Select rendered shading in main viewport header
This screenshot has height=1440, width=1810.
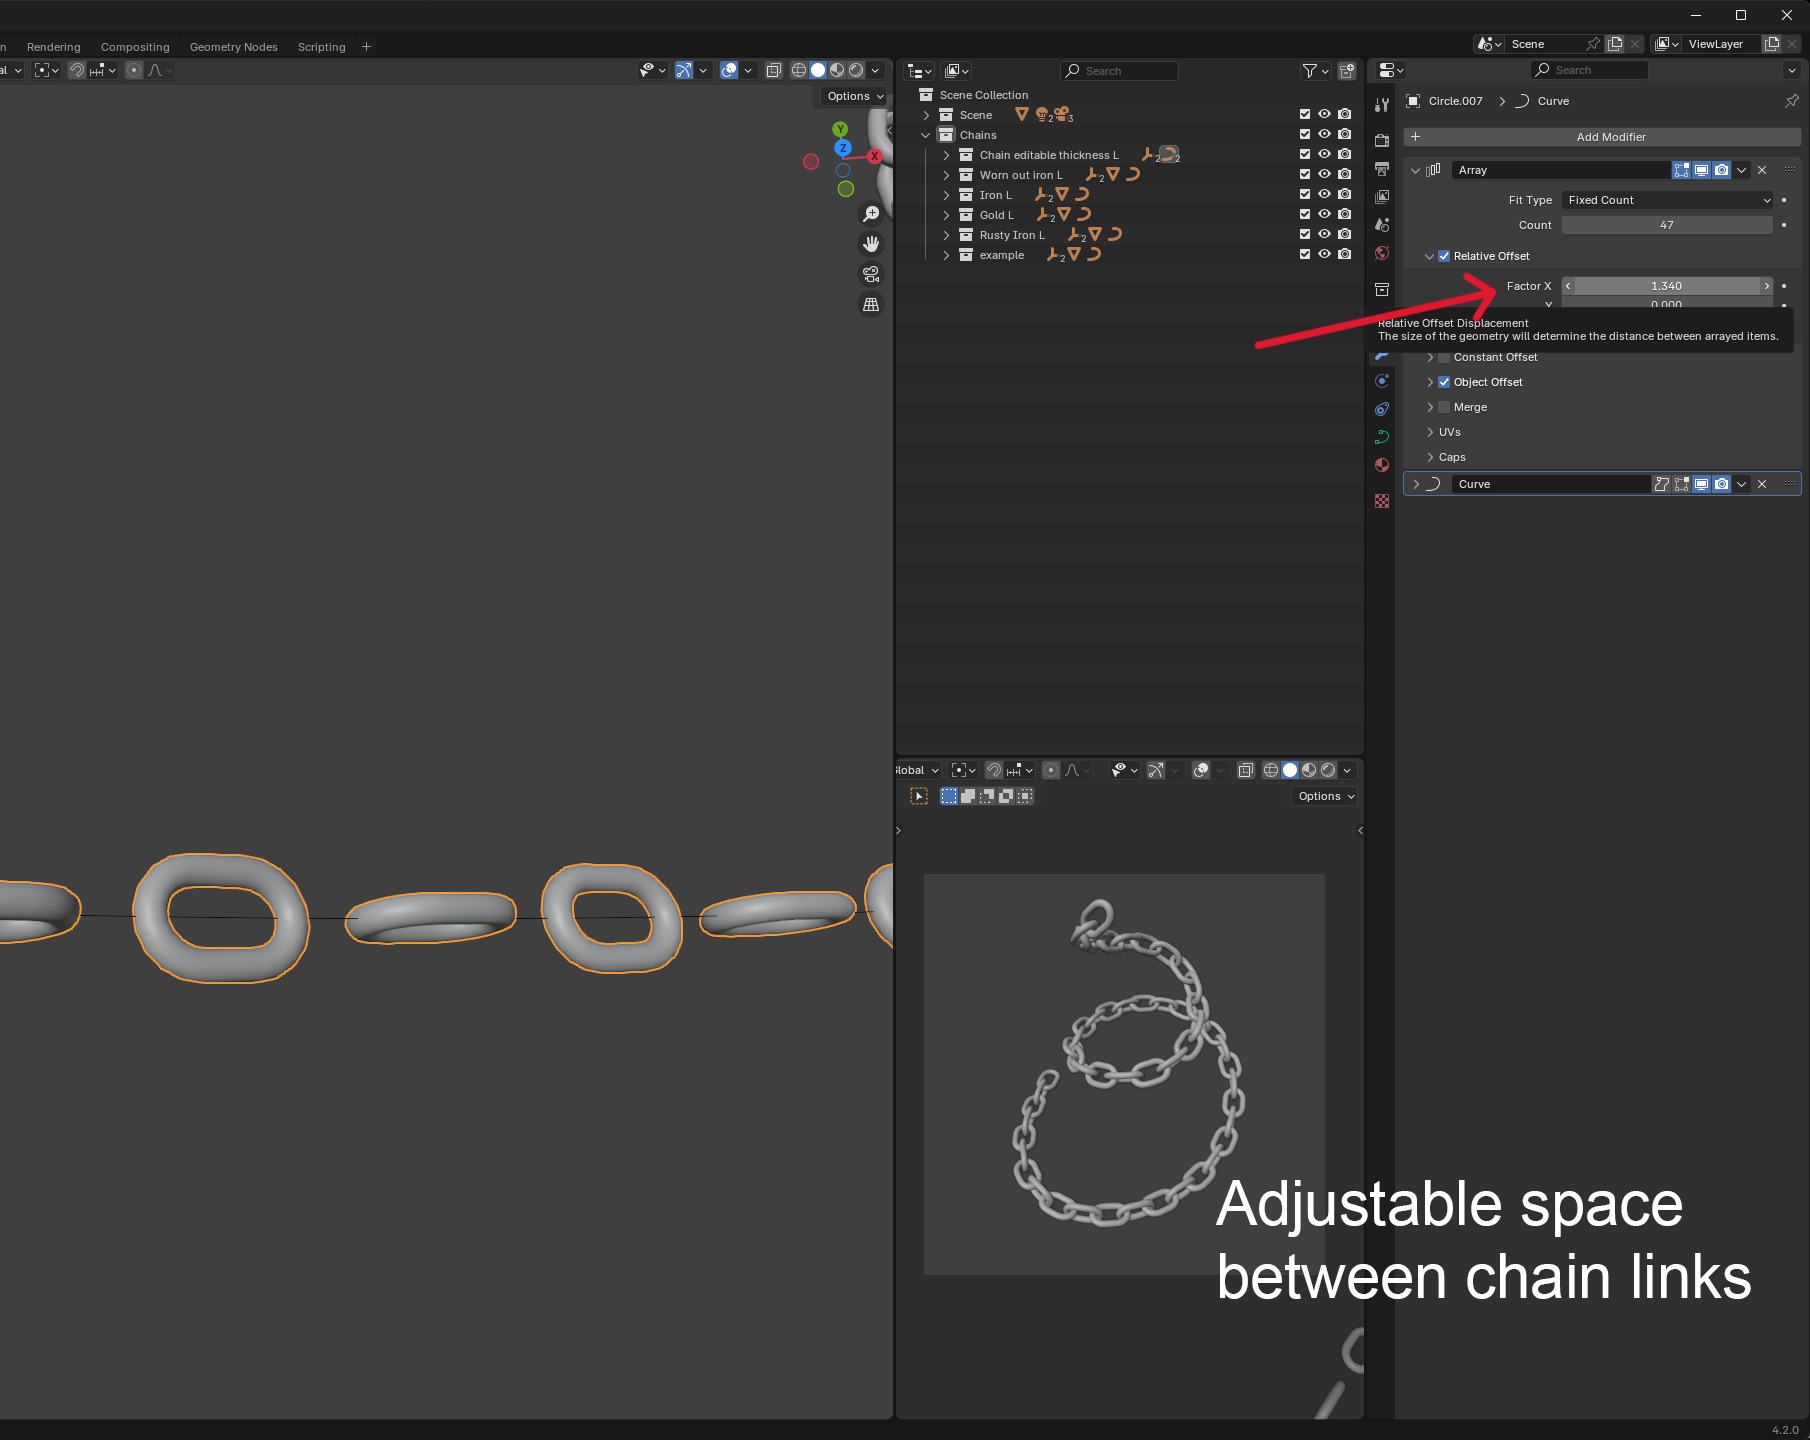856,70
